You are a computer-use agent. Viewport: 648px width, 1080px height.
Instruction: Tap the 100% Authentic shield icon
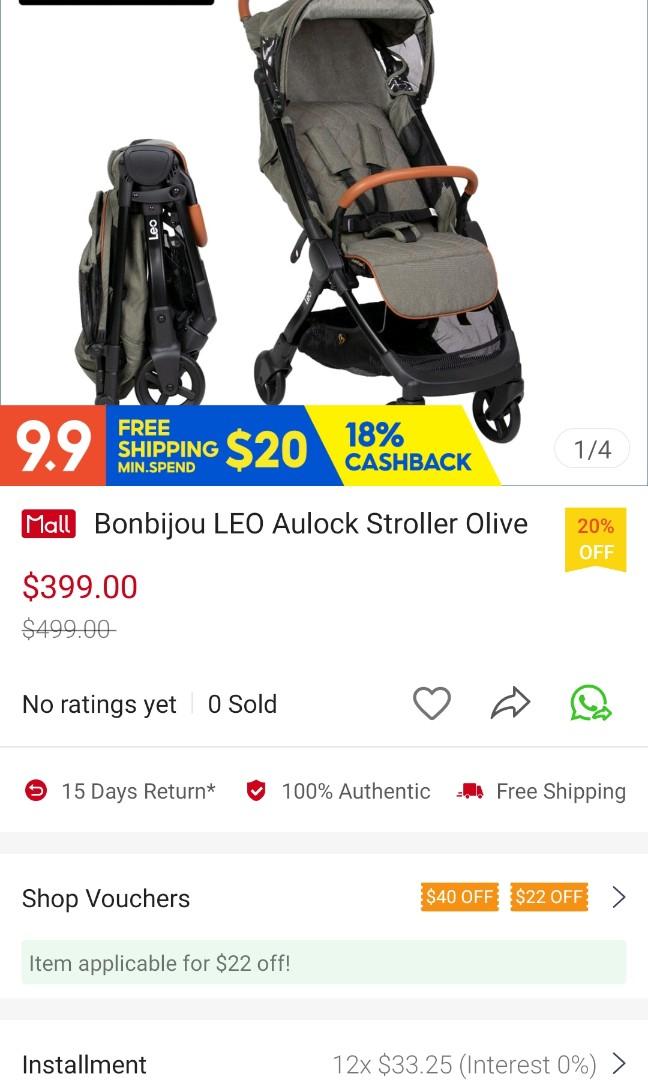coord(256,791)
